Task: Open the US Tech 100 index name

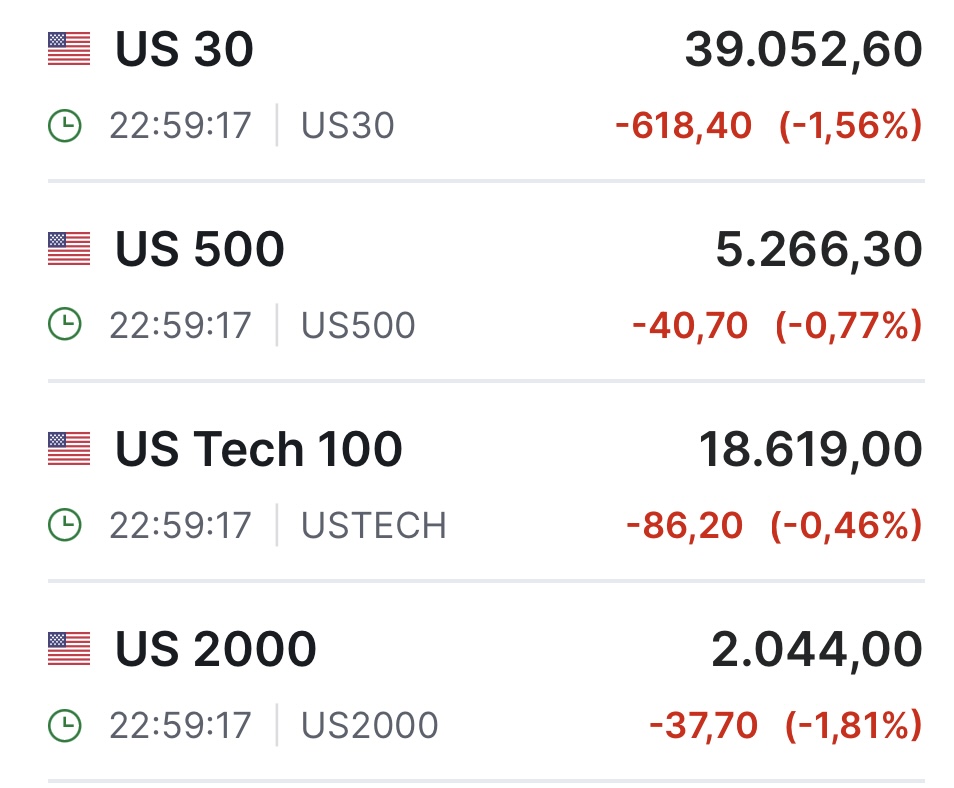Action: click(259, 450)
